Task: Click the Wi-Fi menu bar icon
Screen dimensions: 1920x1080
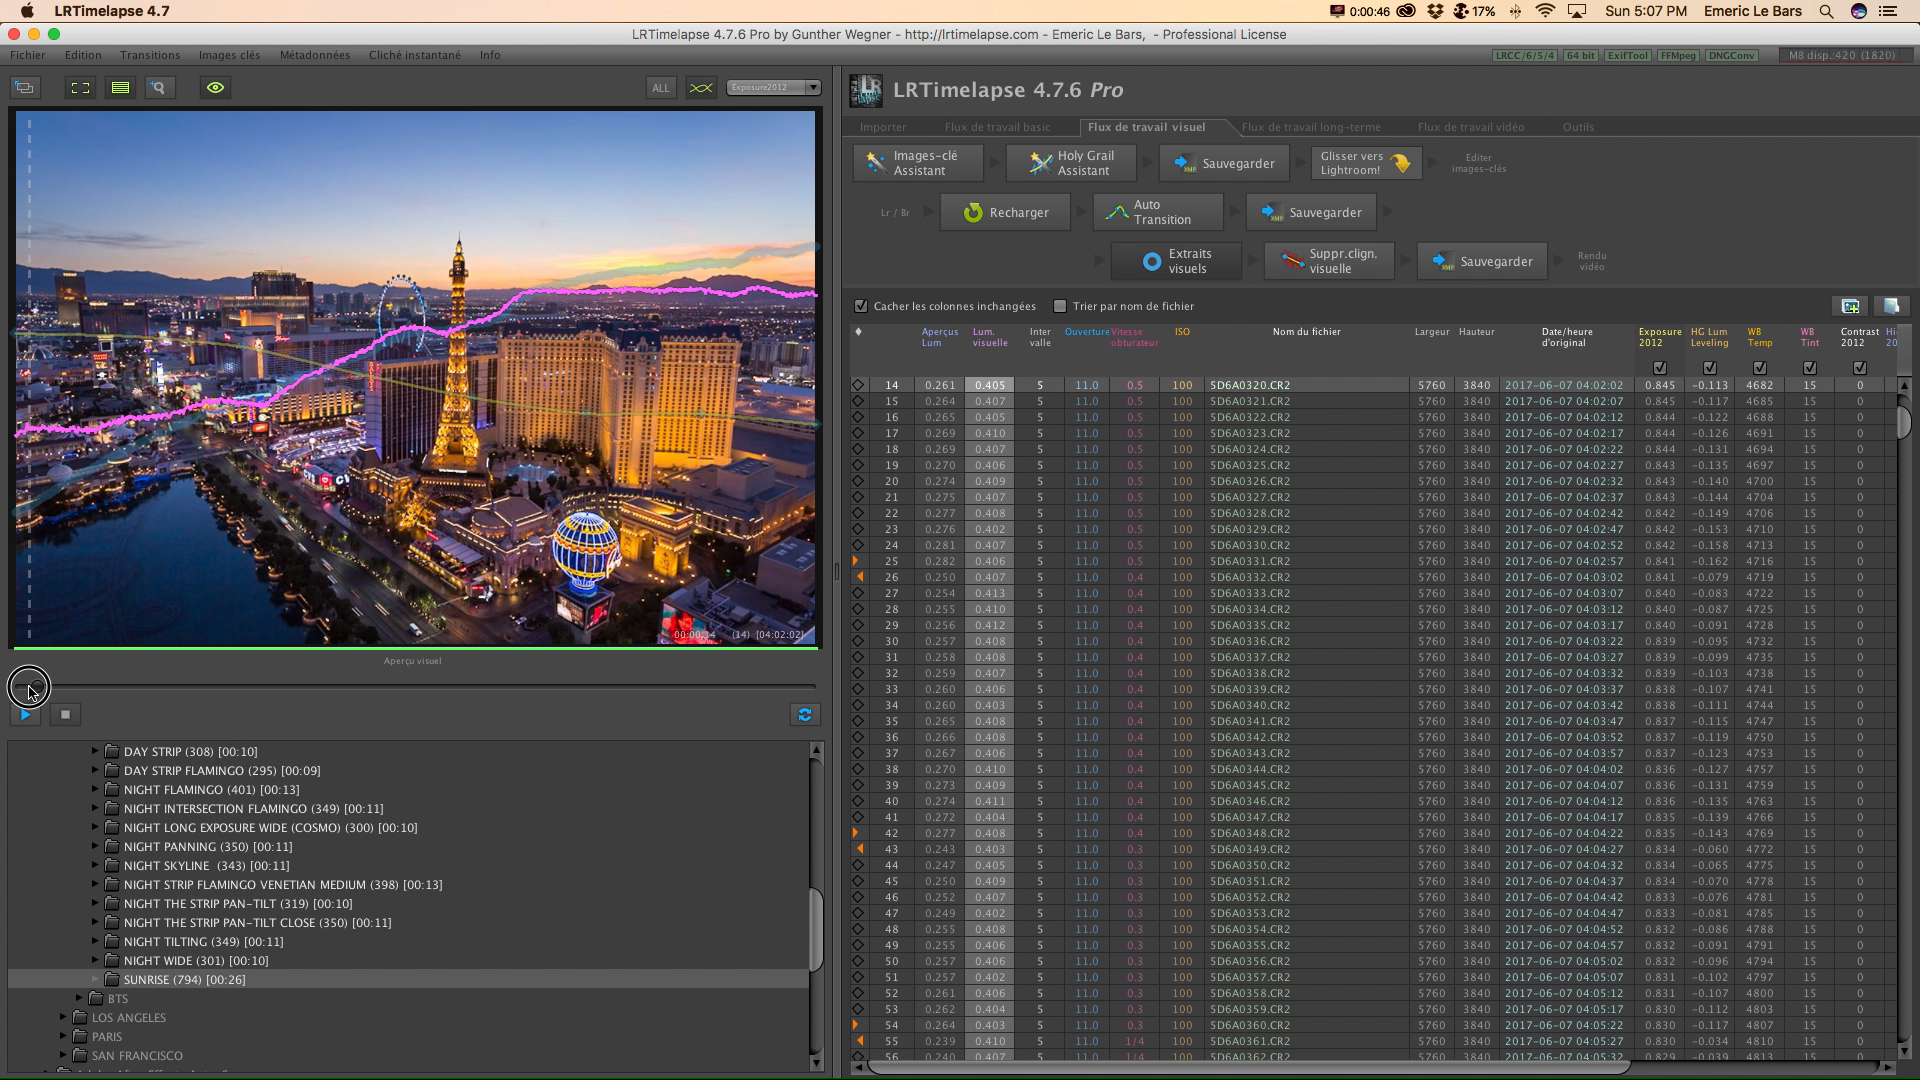Action: point(1545,11)
